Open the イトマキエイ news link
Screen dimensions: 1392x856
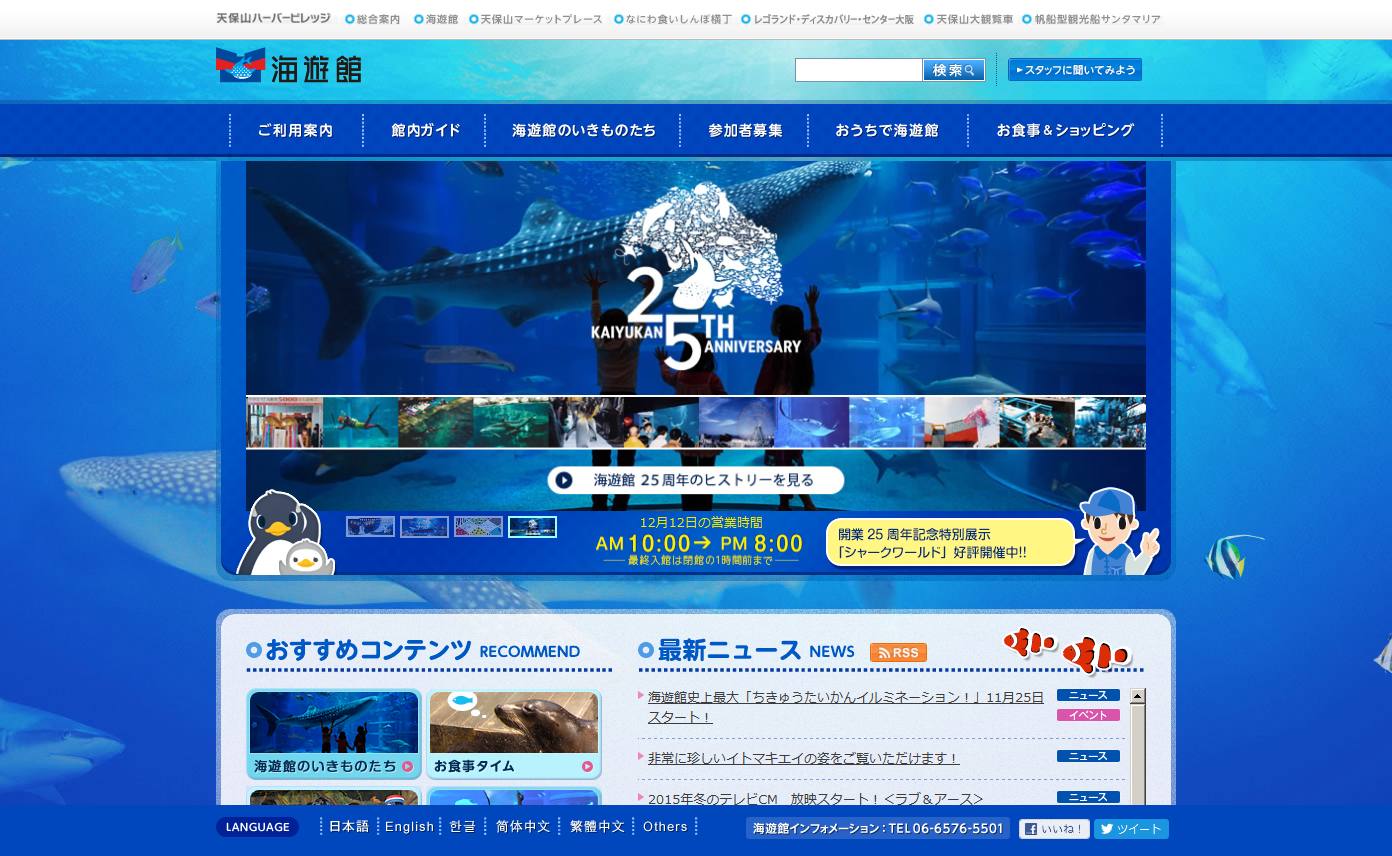803,758
